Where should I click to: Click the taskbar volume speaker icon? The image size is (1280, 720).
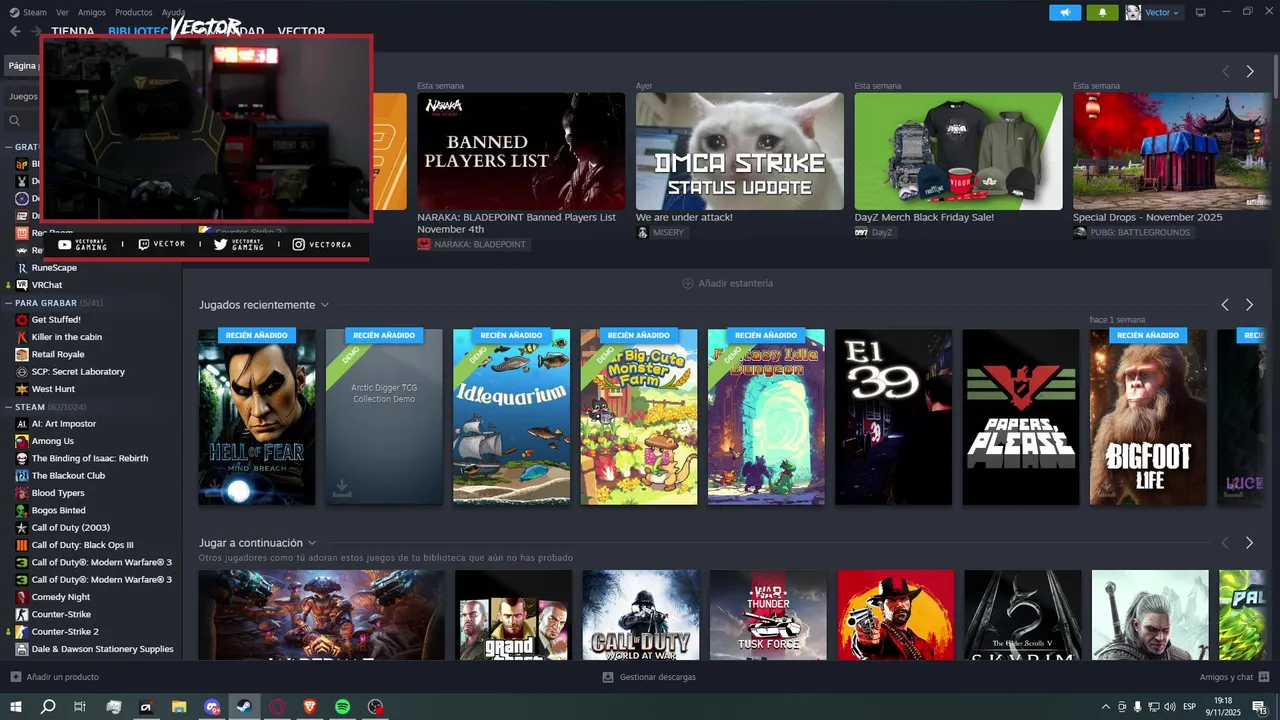point(1171,707)
